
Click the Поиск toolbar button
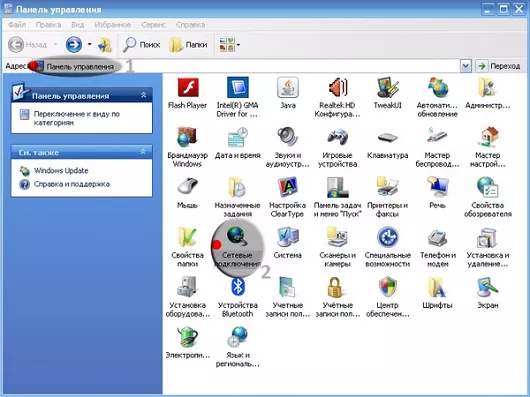coord(141,45)
